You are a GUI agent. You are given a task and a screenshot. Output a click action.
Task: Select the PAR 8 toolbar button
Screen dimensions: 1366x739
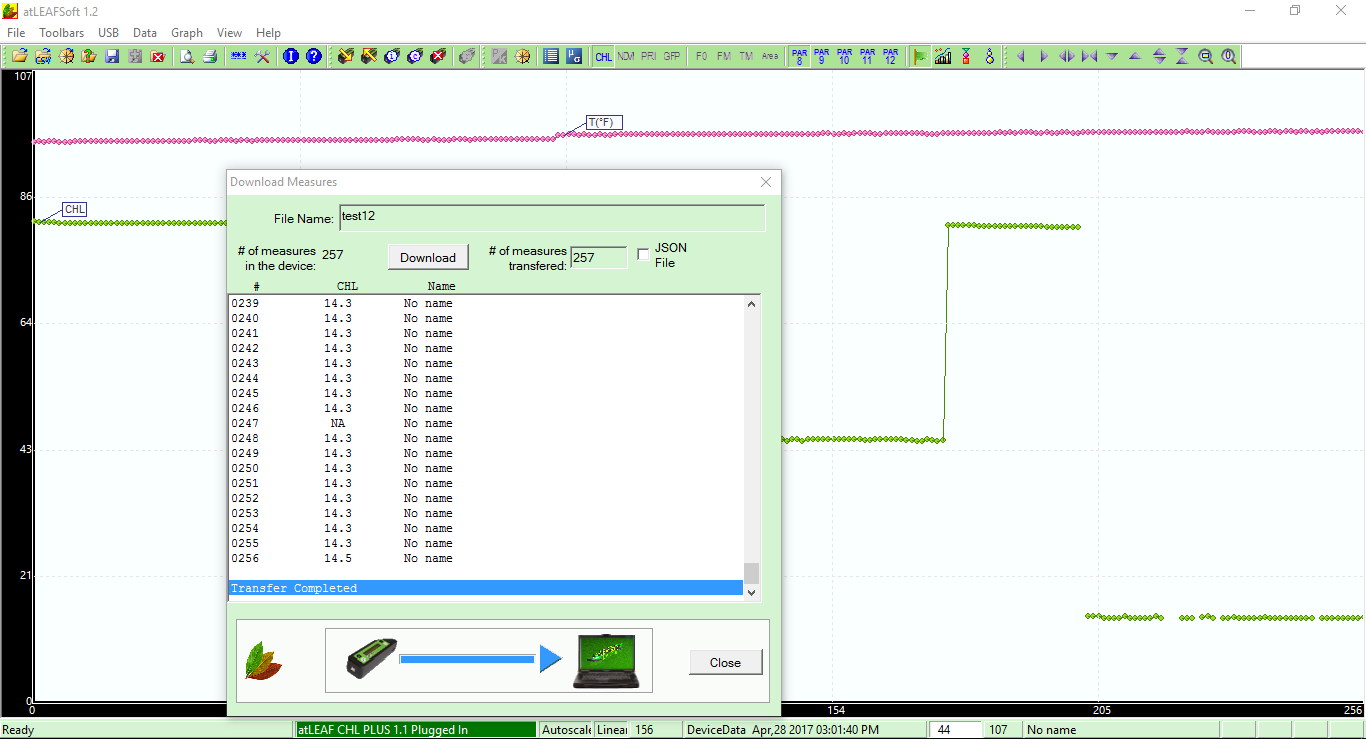799,57
